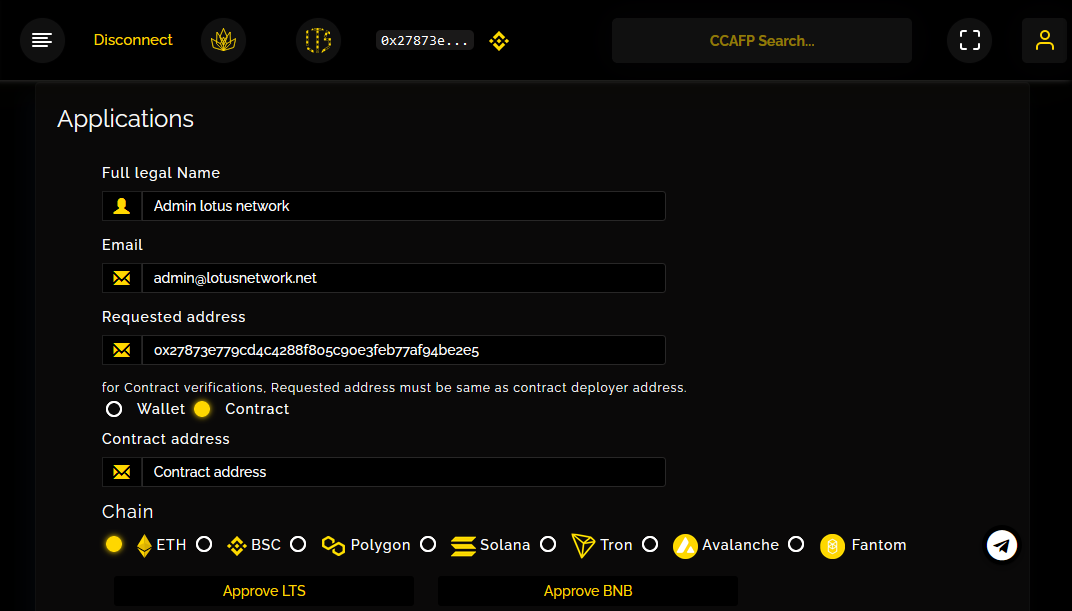
Task: Click the lotus logo icon
Action: point(223,41)
